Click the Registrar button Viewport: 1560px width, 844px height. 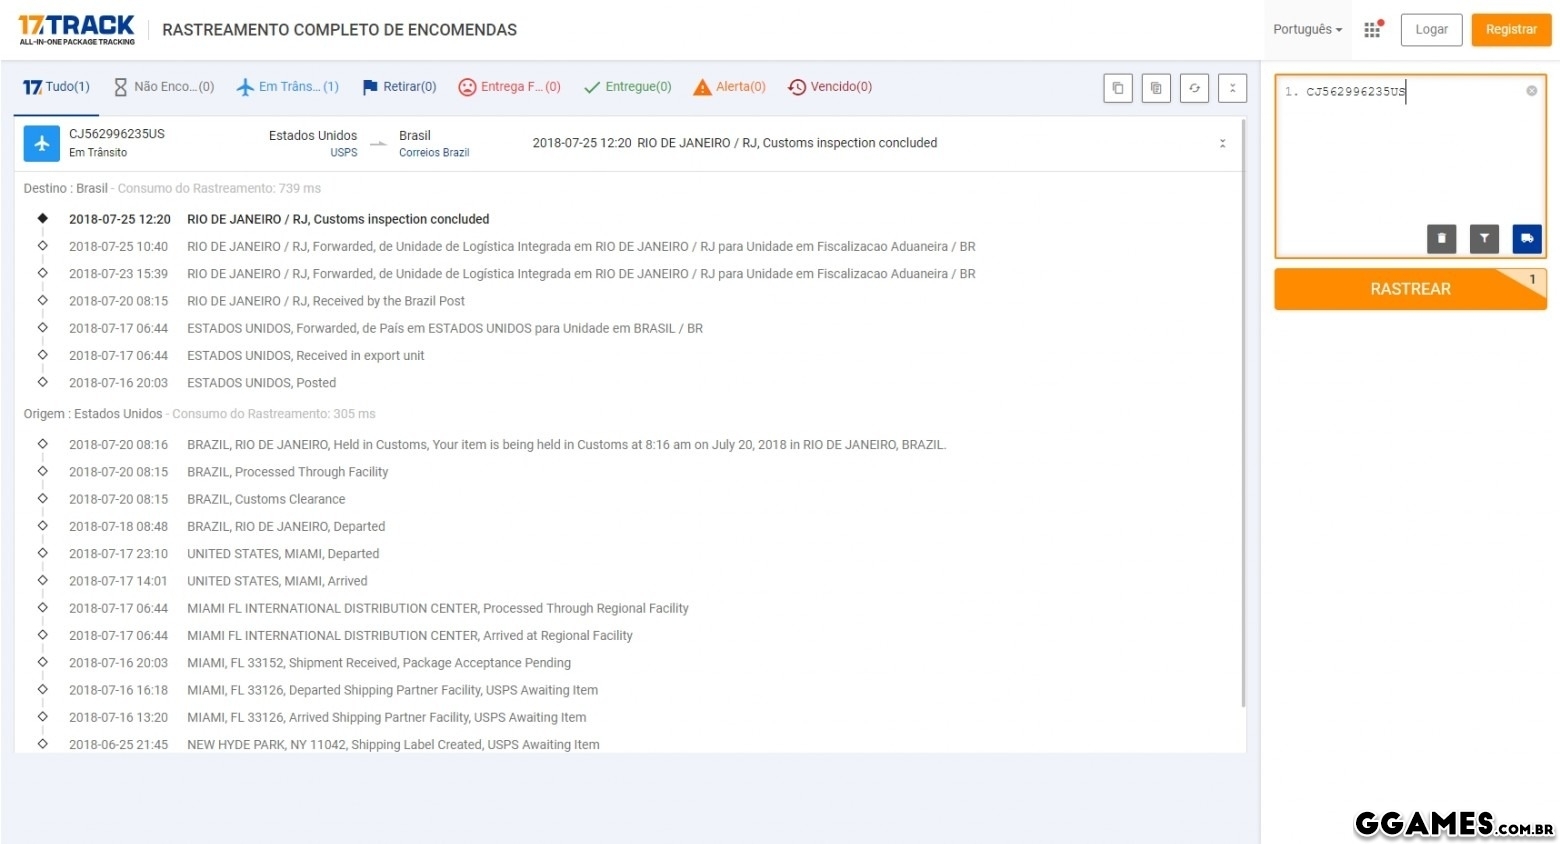coord(1510,30)
